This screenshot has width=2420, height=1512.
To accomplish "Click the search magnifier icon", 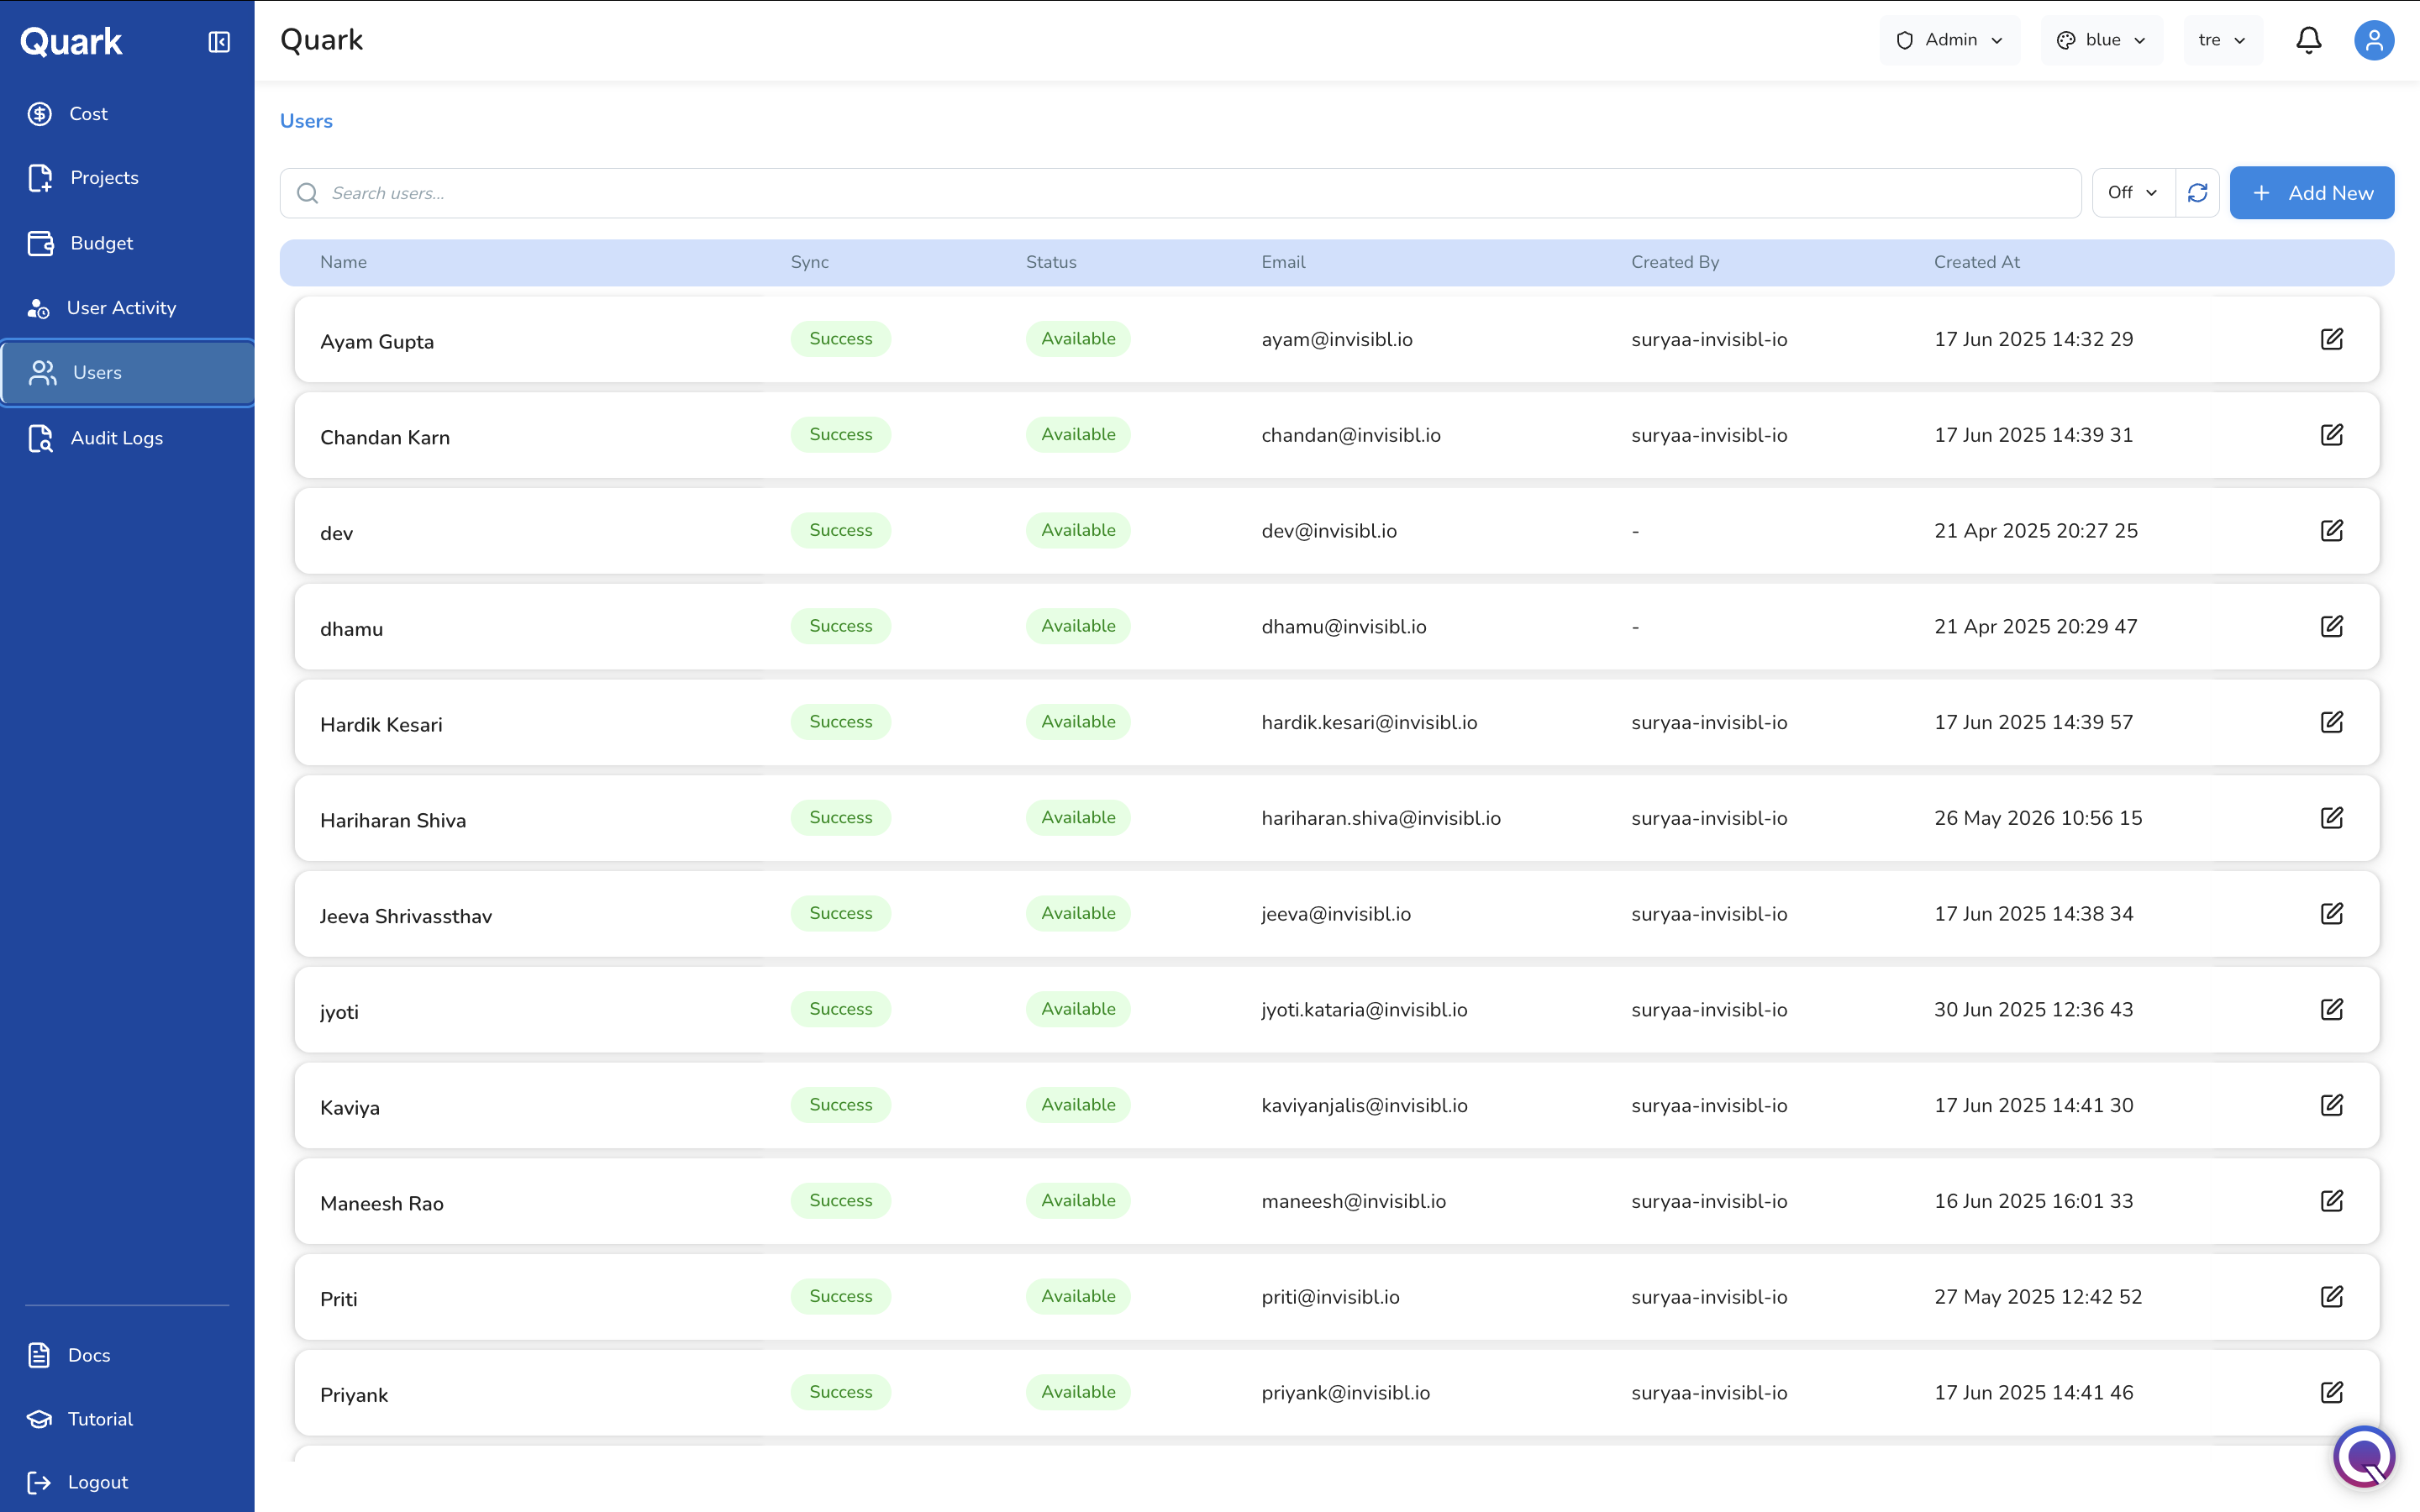I will (308, 193).
